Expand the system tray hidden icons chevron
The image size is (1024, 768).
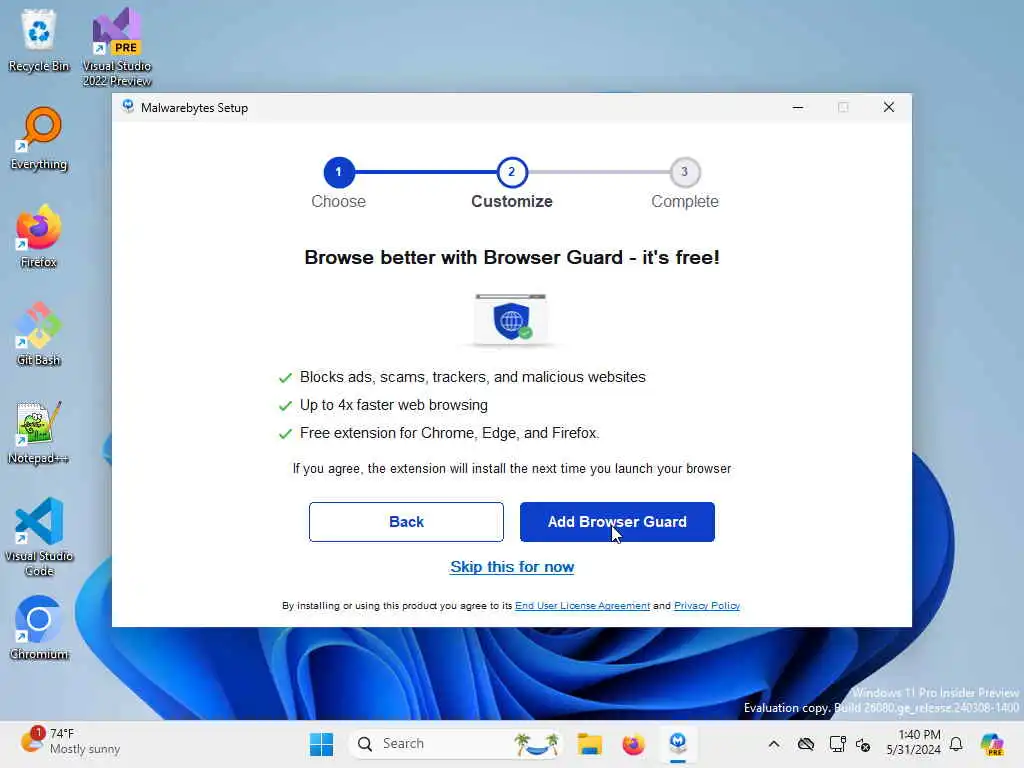click(774, 744)
